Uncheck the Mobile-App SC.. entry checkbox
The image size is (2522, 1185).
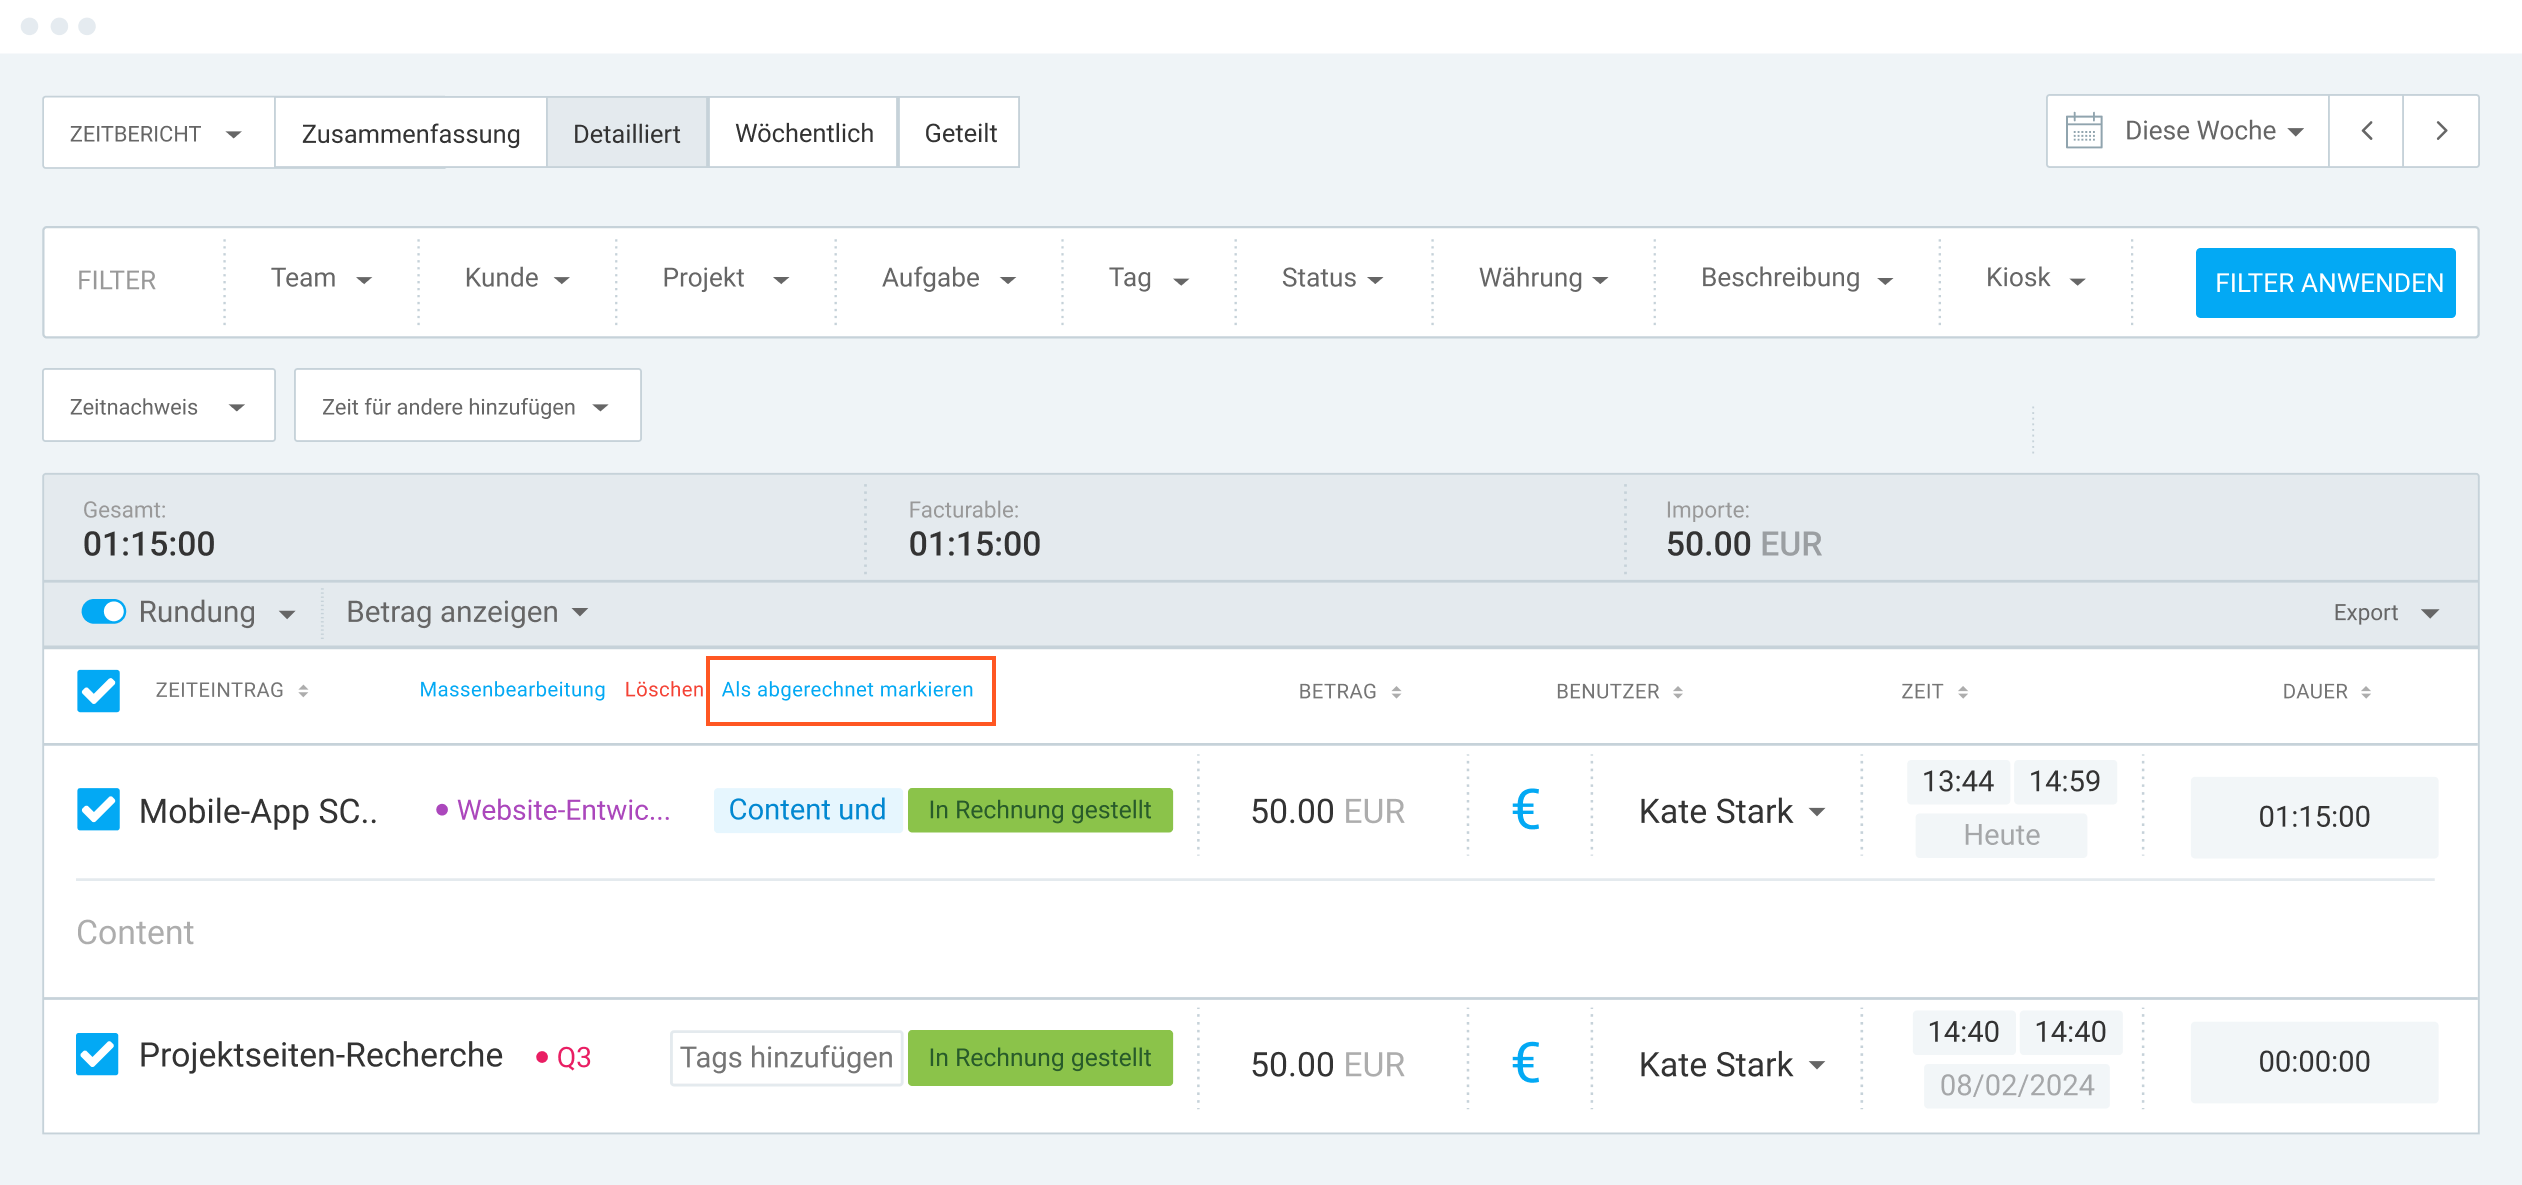[x=99, y=810]
